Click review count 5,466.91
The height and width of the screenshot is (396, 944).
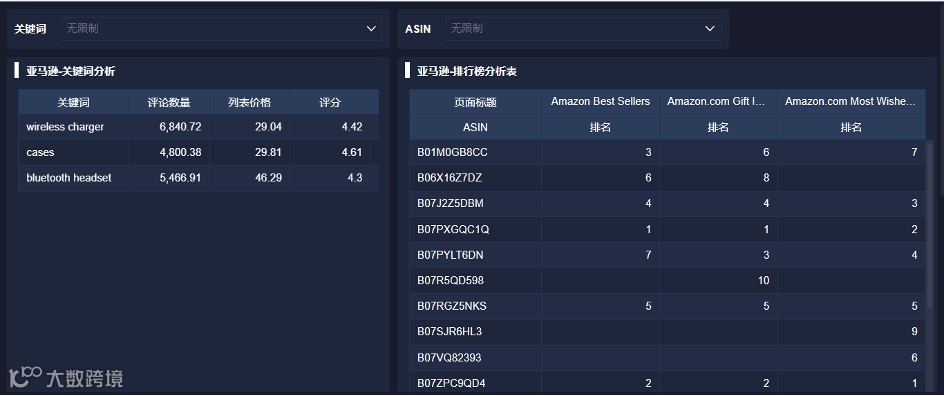pos(181,178)
